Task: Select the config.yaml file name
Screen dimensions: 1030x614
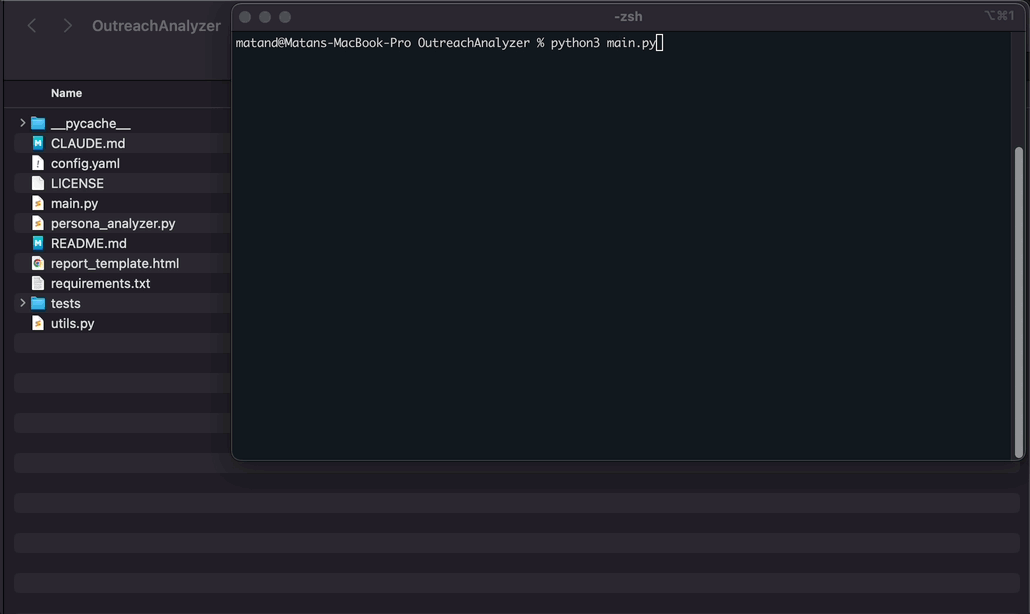Action: coord(85,163)
